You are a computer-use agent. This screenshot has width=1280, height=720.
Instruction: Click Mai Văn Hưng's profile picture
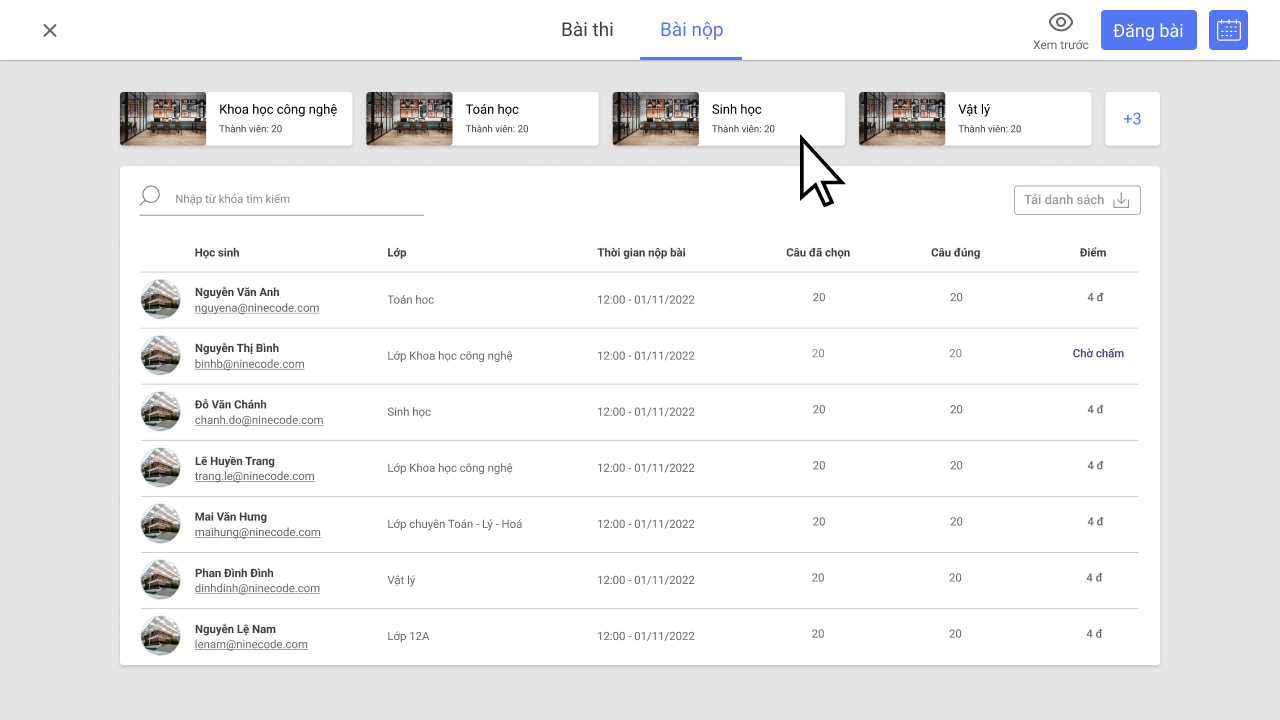click(161, 523)
